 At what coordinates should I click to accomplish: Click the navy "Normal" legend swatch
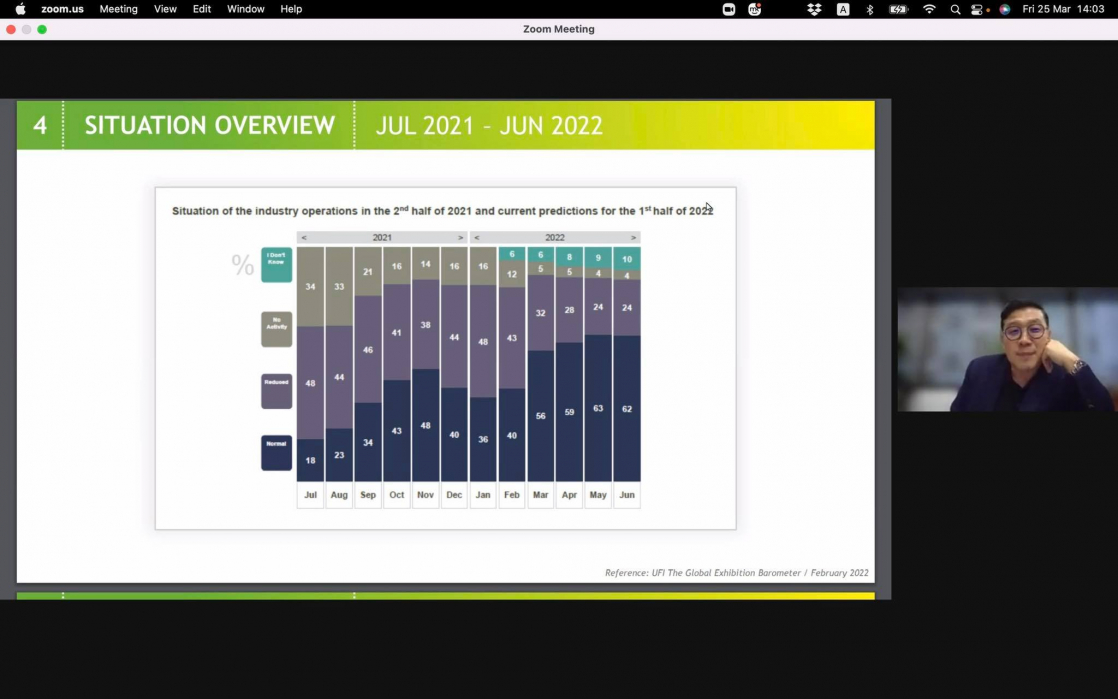(276, 452)
